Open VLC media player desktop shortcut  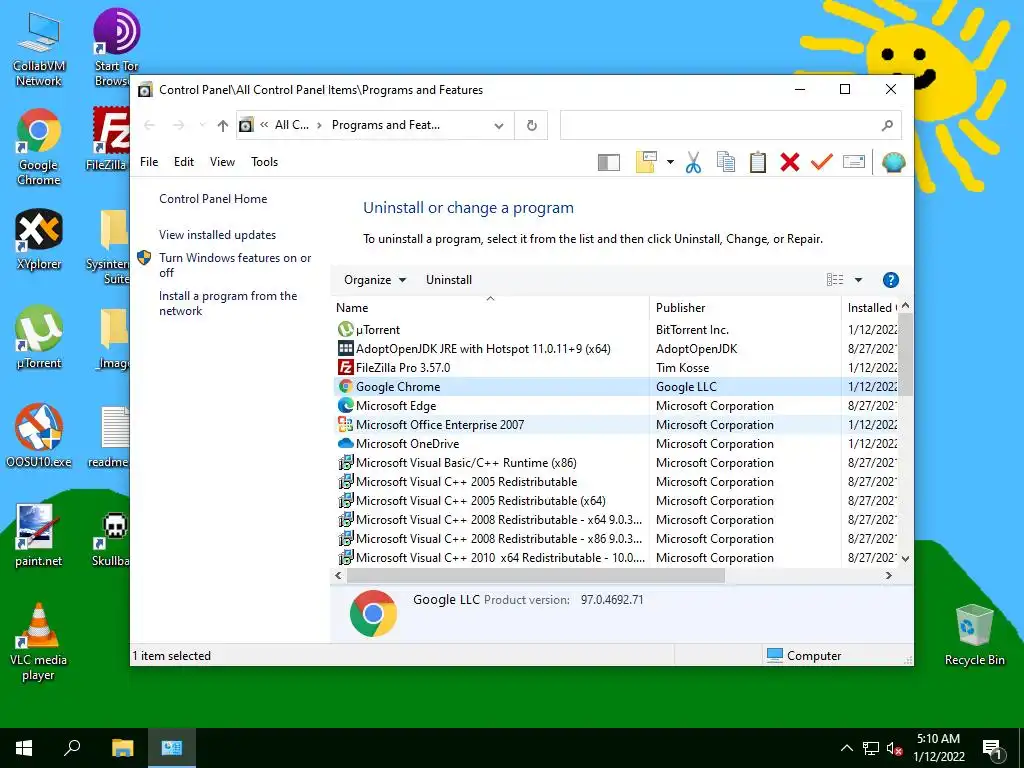click(39, 642)
